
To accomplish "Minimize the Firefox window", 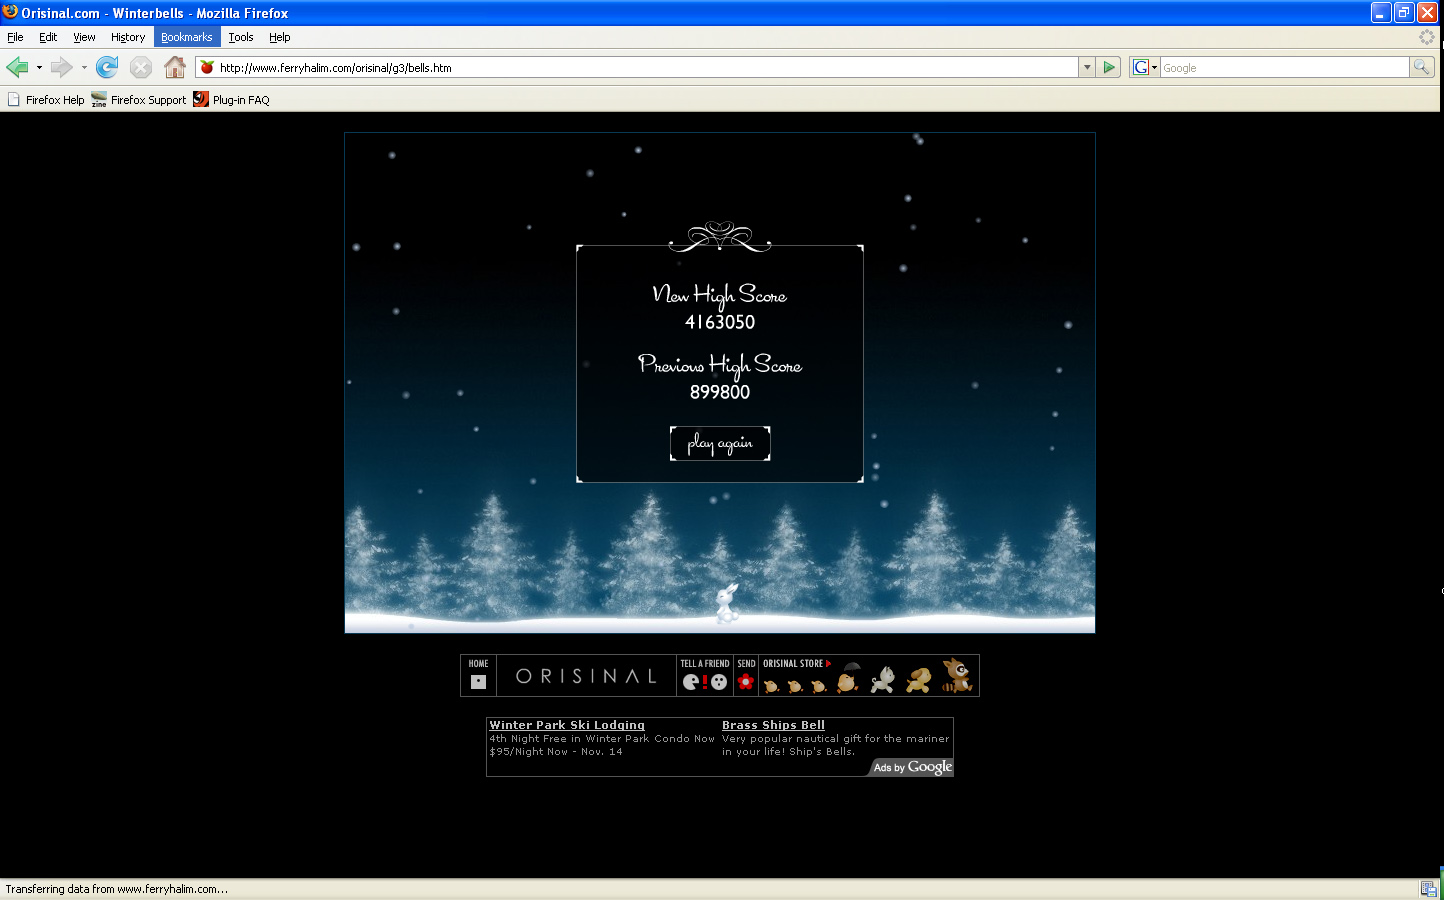I will [x=1381, y=12].
